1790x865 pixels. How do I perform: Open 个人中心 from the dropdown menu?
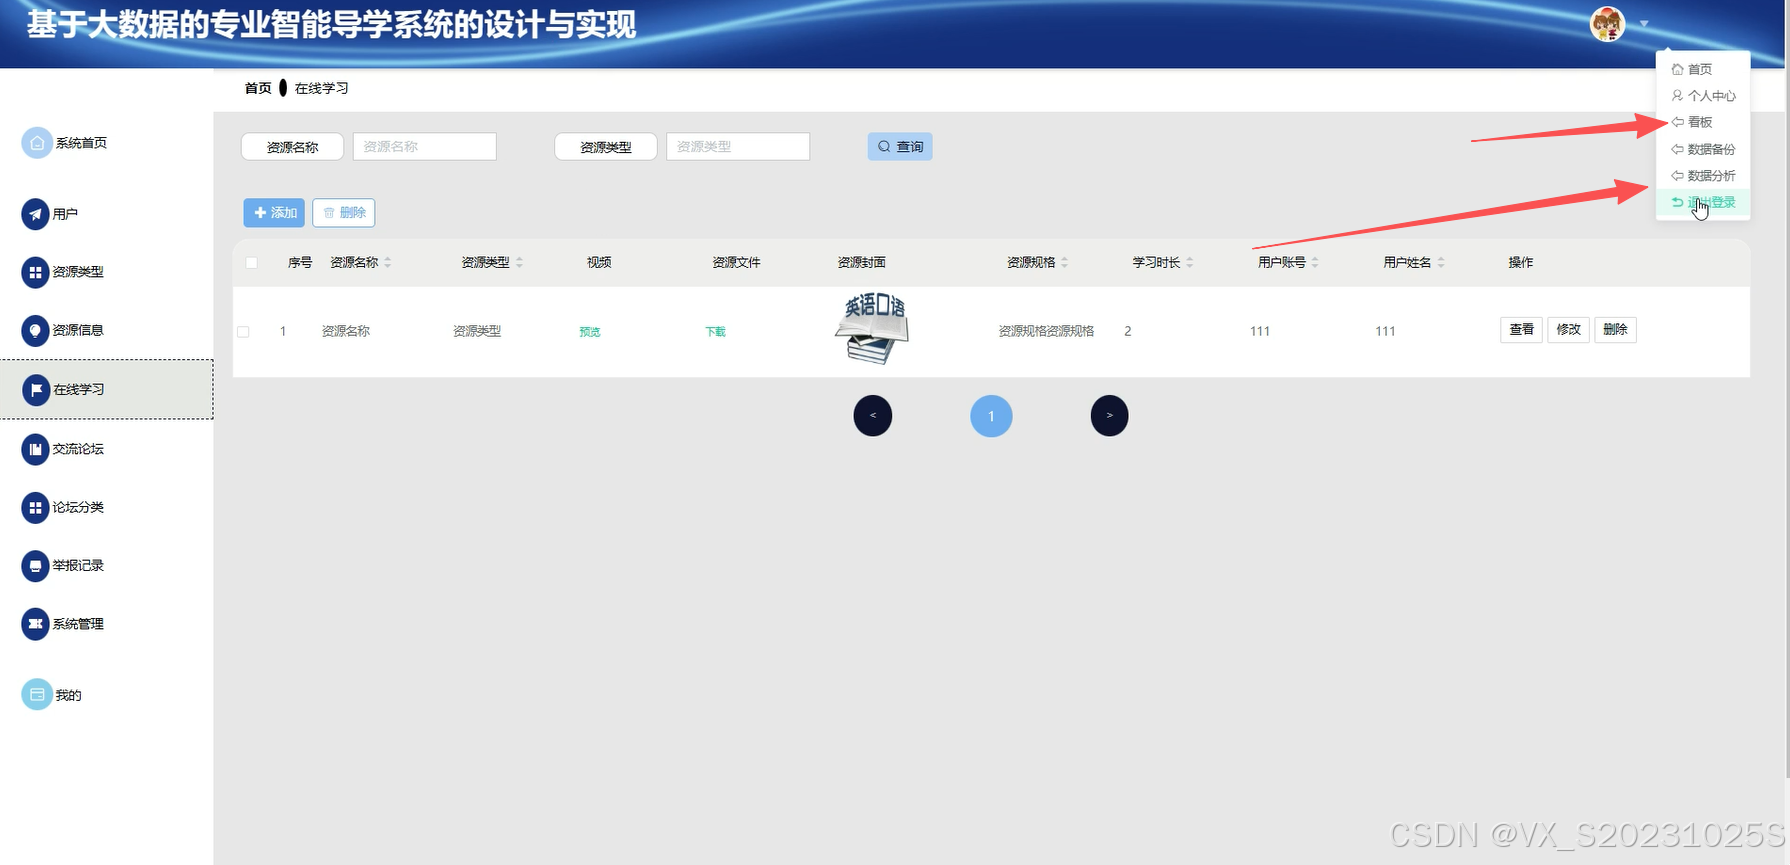[1703, 96]
